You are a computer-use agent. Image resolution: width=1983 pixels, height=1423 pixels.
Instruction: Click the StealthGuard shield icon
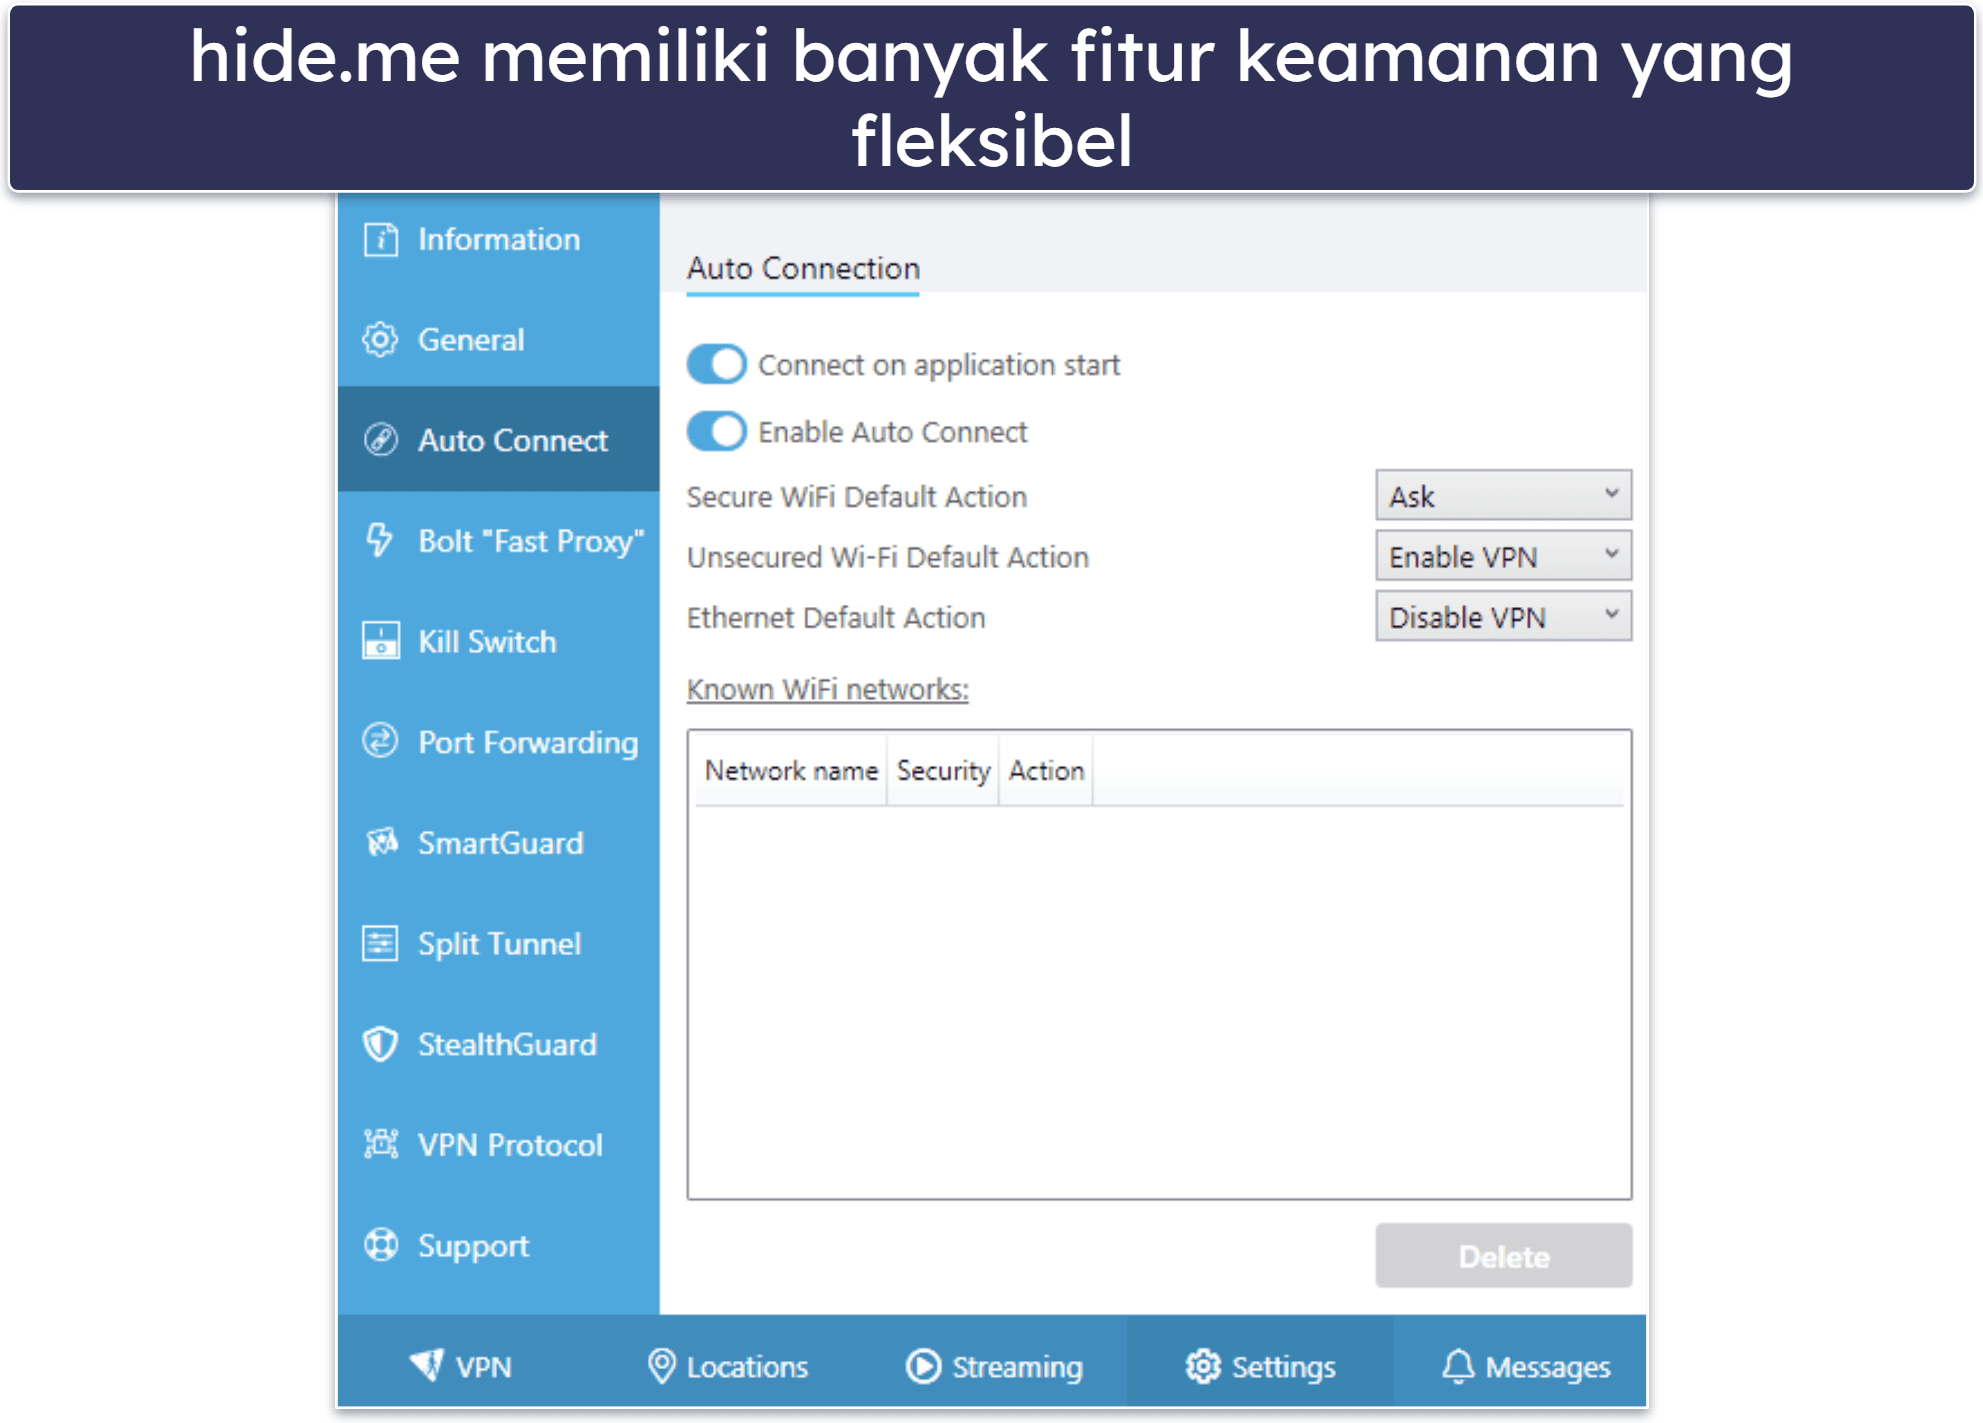click(380, 1044)
